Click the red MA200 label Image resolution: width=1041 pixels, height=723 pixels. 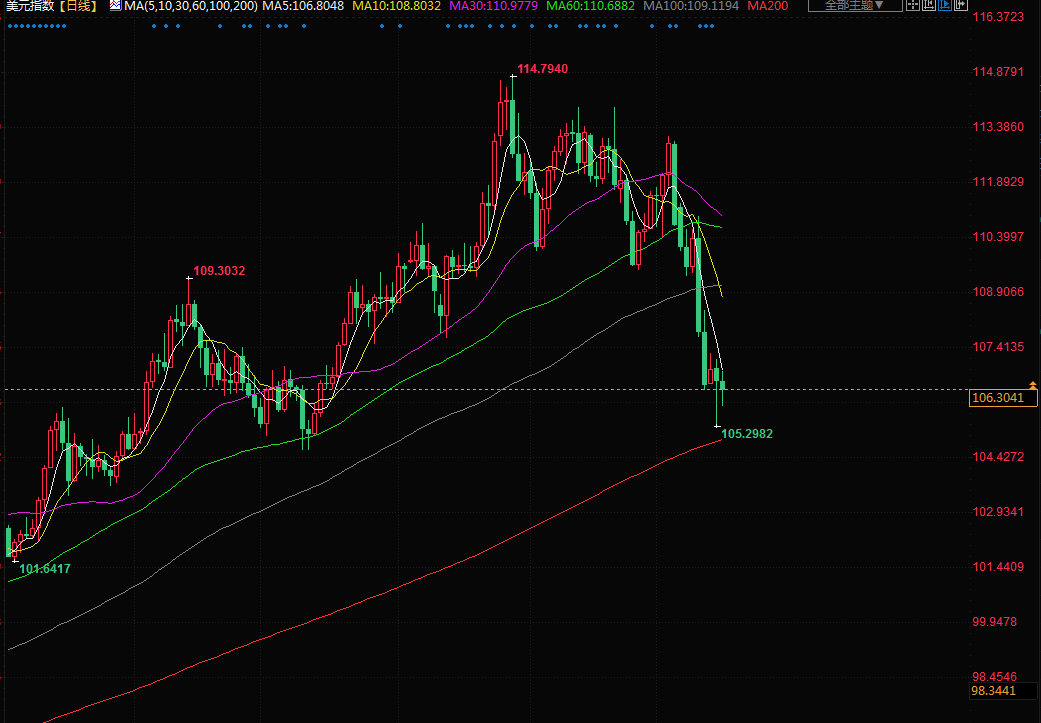[767, 6]
